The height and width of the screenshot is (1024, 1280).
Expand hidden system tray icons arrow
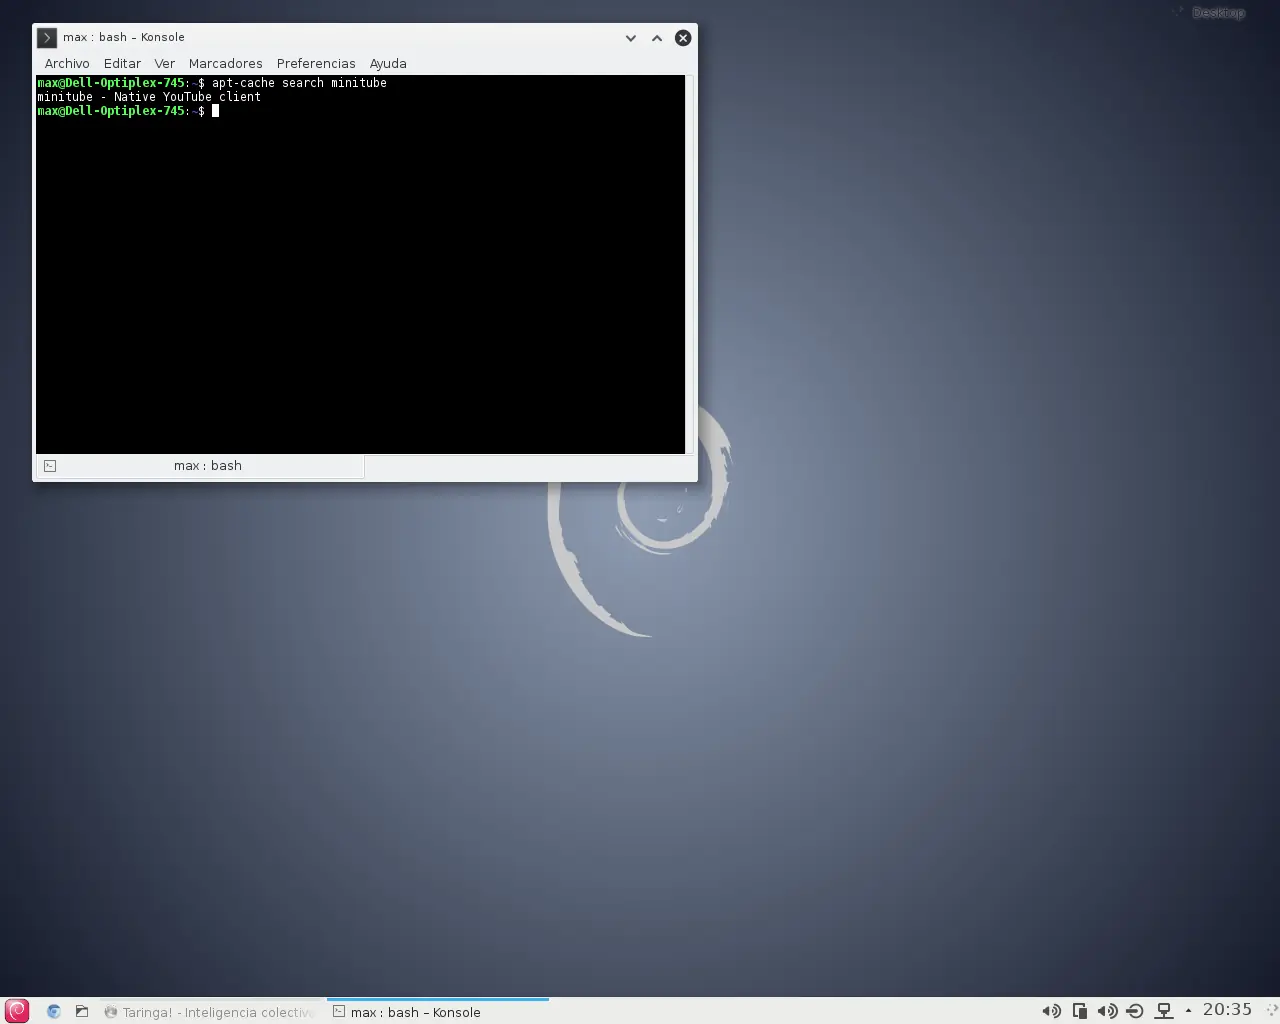pyautogui.click(x=1188, y=1010)
